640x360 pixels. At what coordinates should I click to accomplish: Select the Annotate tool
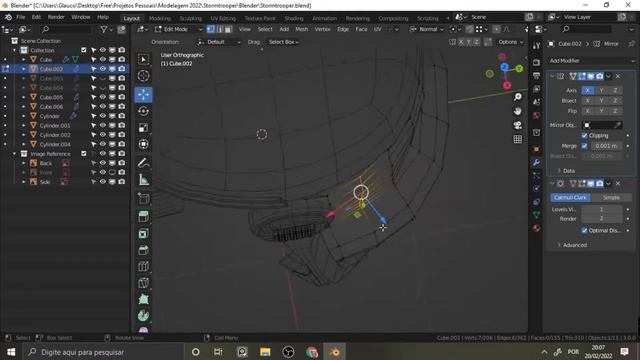pyautogui.click(x=143, y=163)
